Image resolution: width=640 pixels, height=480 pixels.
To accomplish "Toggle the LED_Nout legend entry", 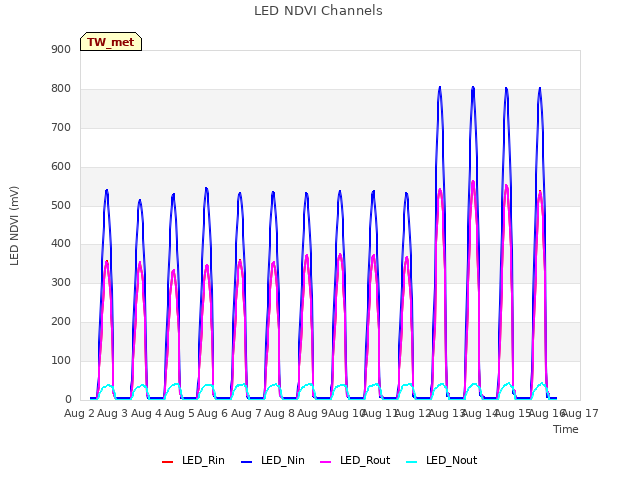I will [442, 460].
